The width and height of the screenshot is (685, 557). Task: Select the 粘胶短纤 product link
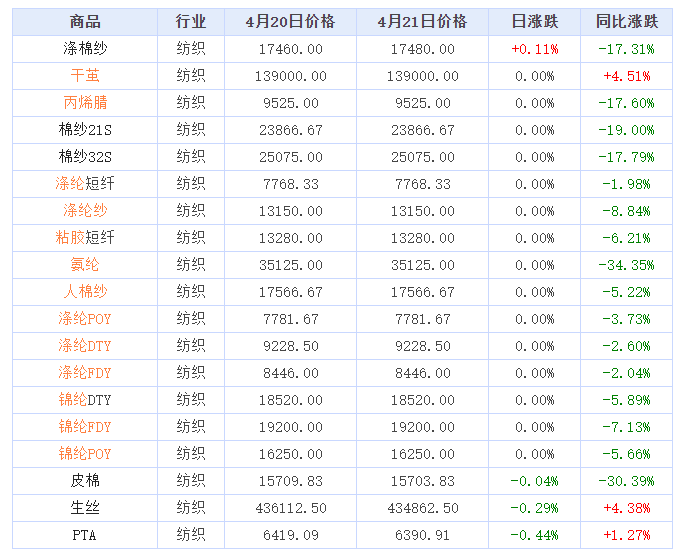(x=85, y=238)
